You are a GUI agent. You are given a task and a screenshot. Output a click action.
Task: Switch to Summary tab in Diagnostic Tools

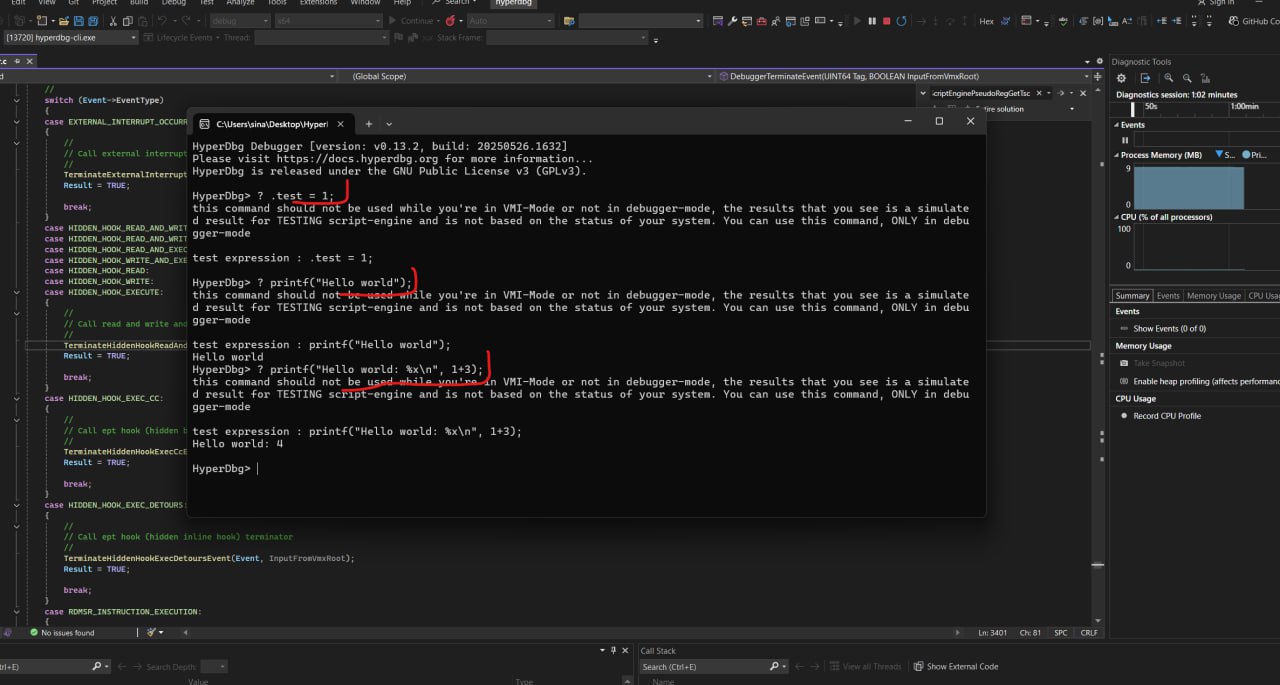click(x=1132, y=296)
